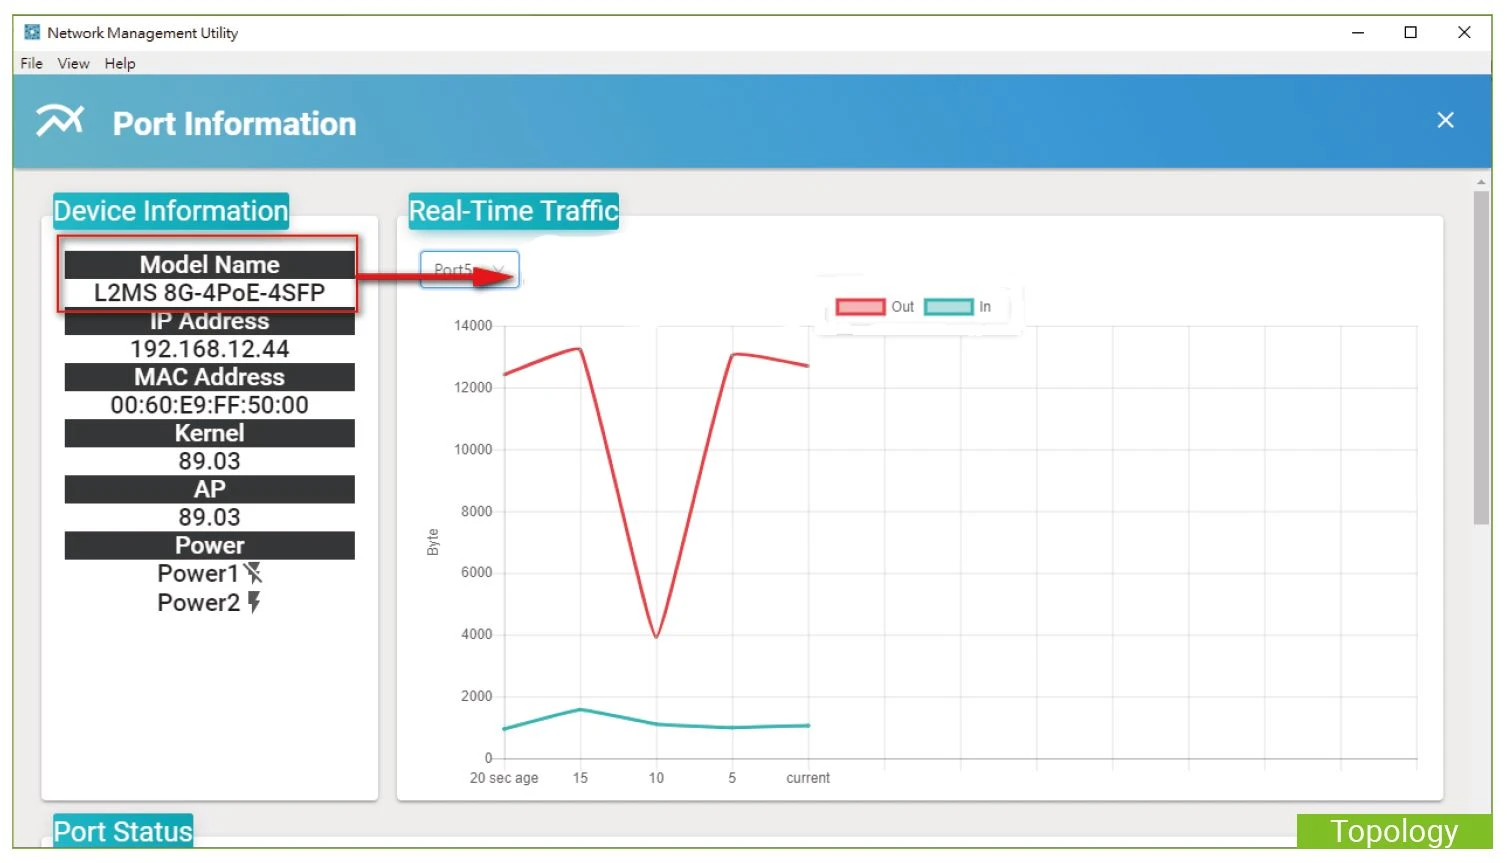Open the Help menu
Viewport: 1507px width, 863px height.
click(120, 63)
